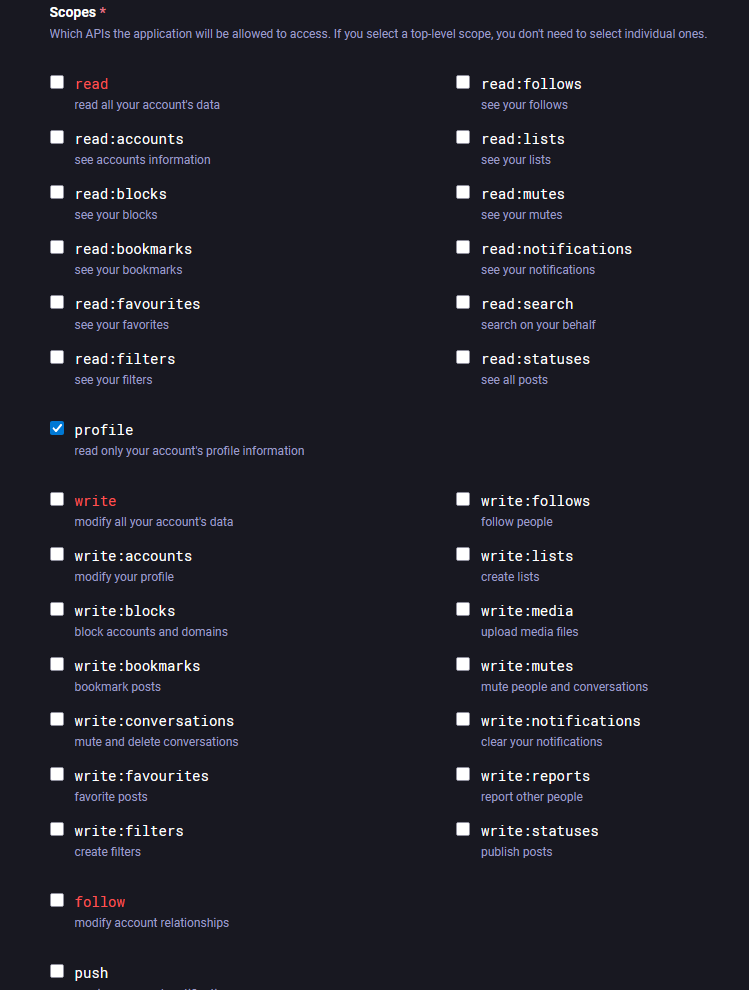Enable the read:statuses scope
749x990 pixels.
463,358
